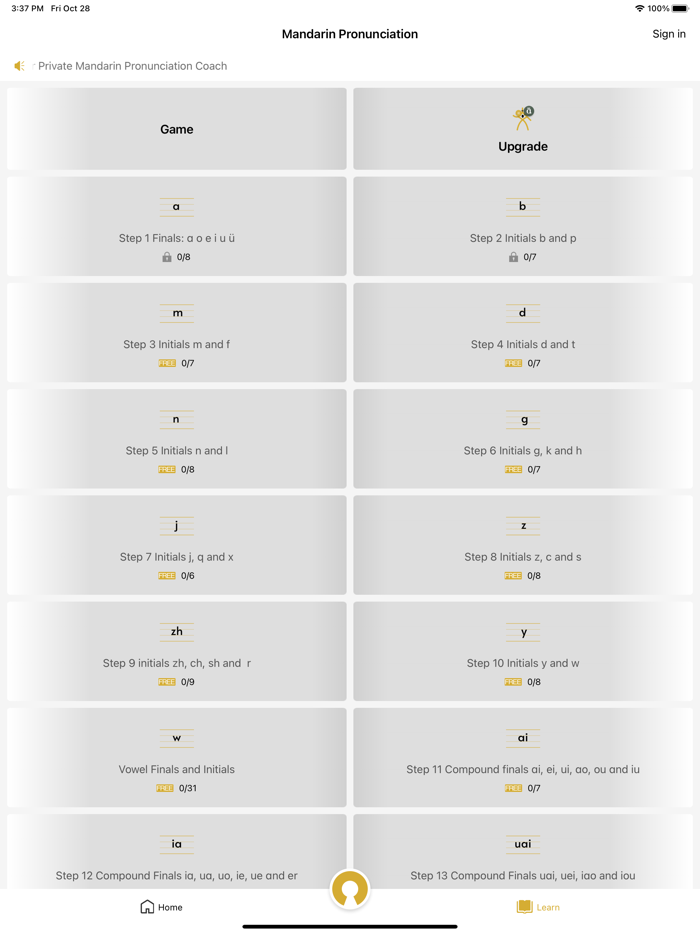Viewport: 700px width, 934px height.
Task: Switch to the Learn tab
Action: [537, 907]
